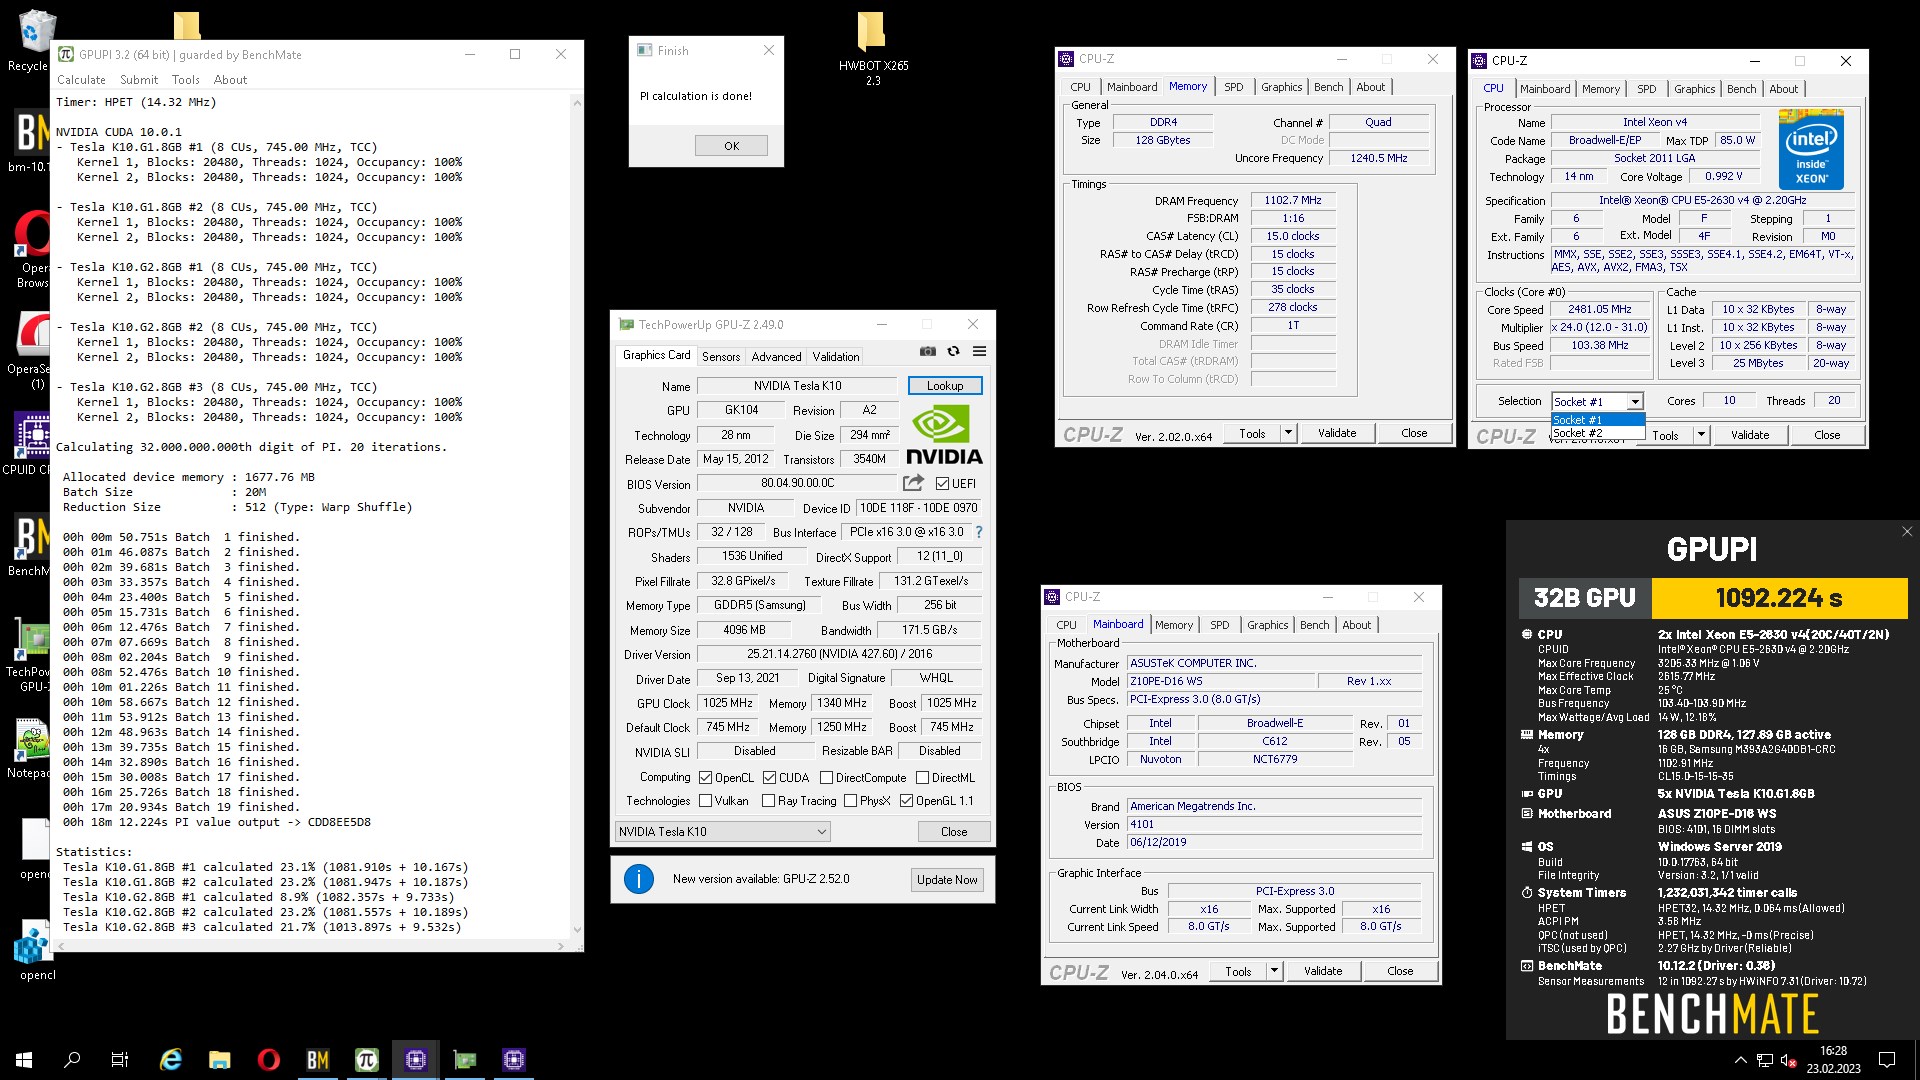1920x1080 pixels.
Task: Click the Close button in GPU-Z
Action: [954, 832]
